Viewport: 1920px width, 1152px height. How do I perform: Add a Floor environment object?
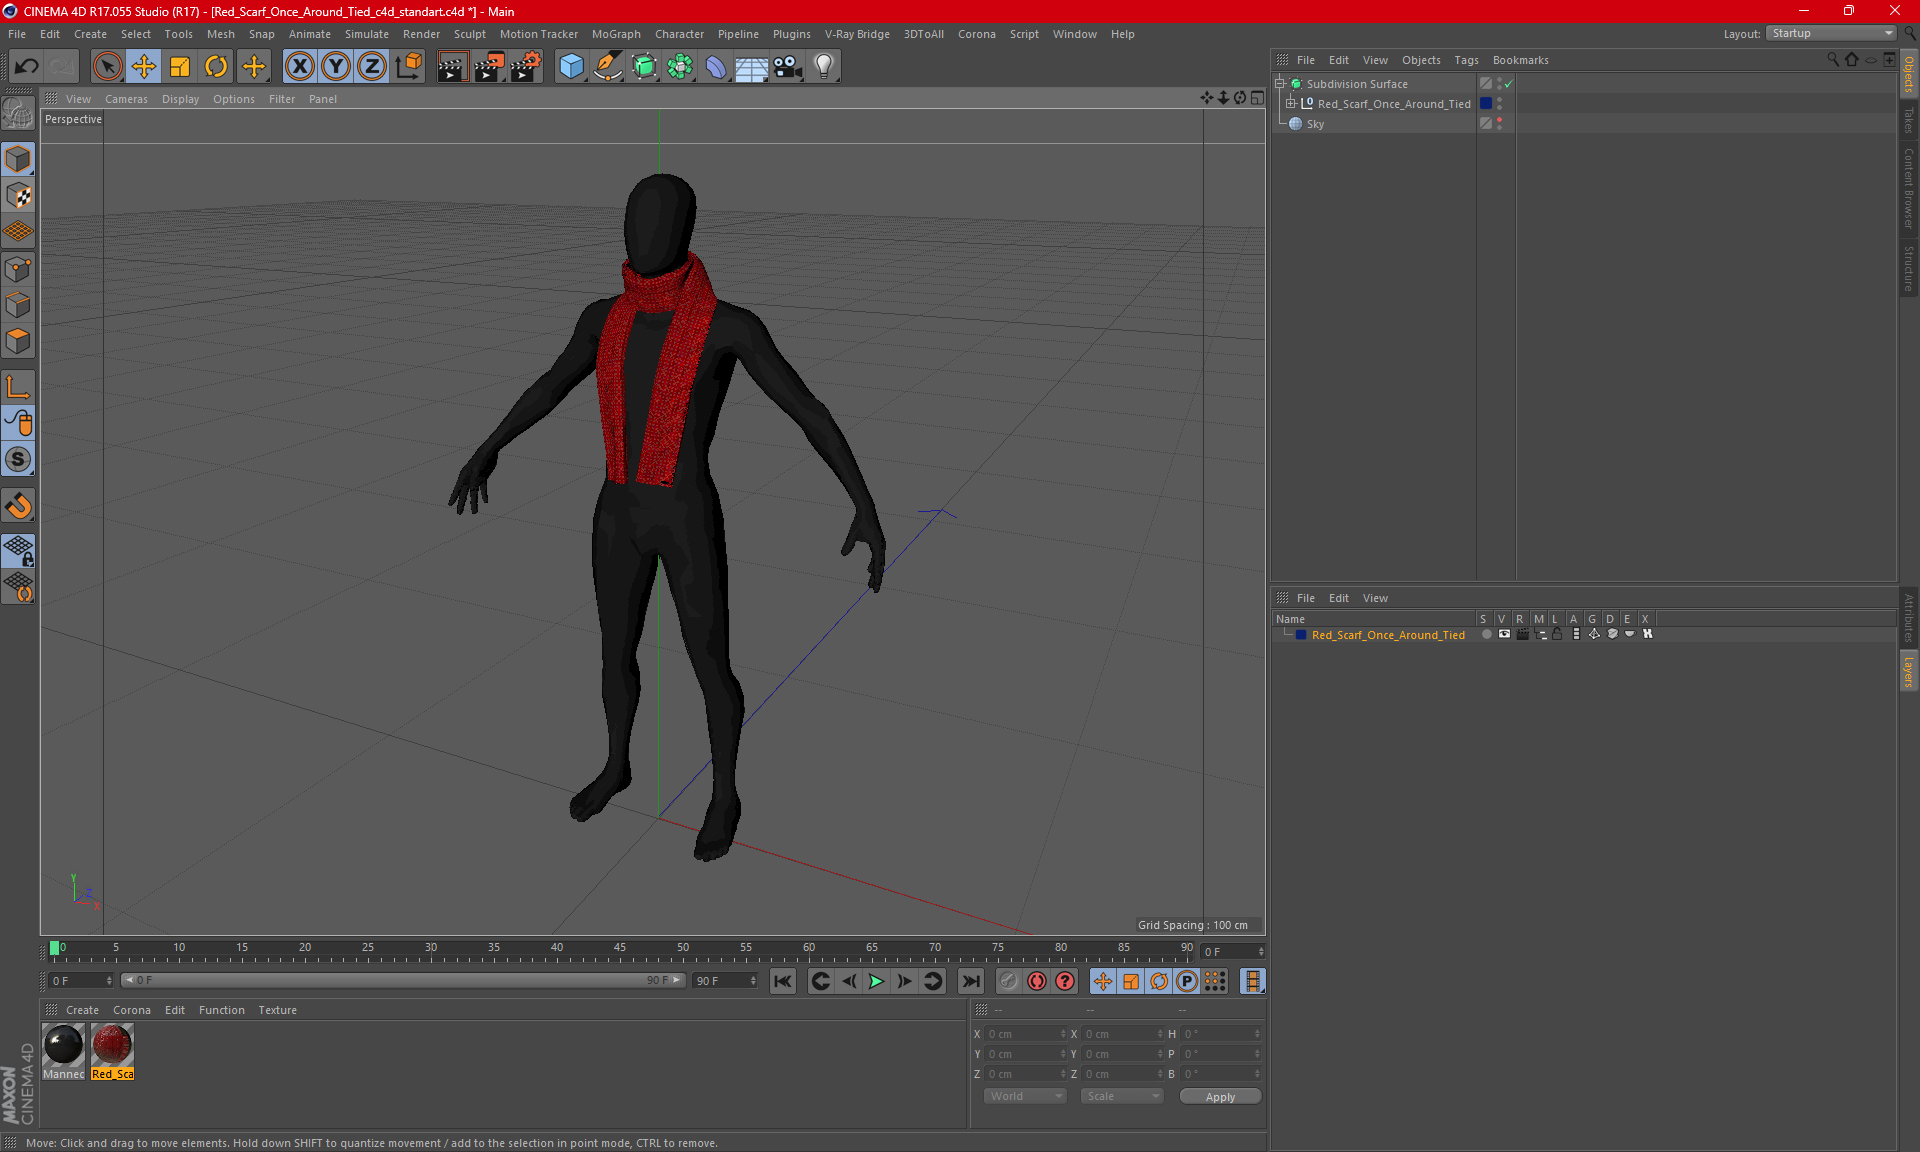pos(752,66)
